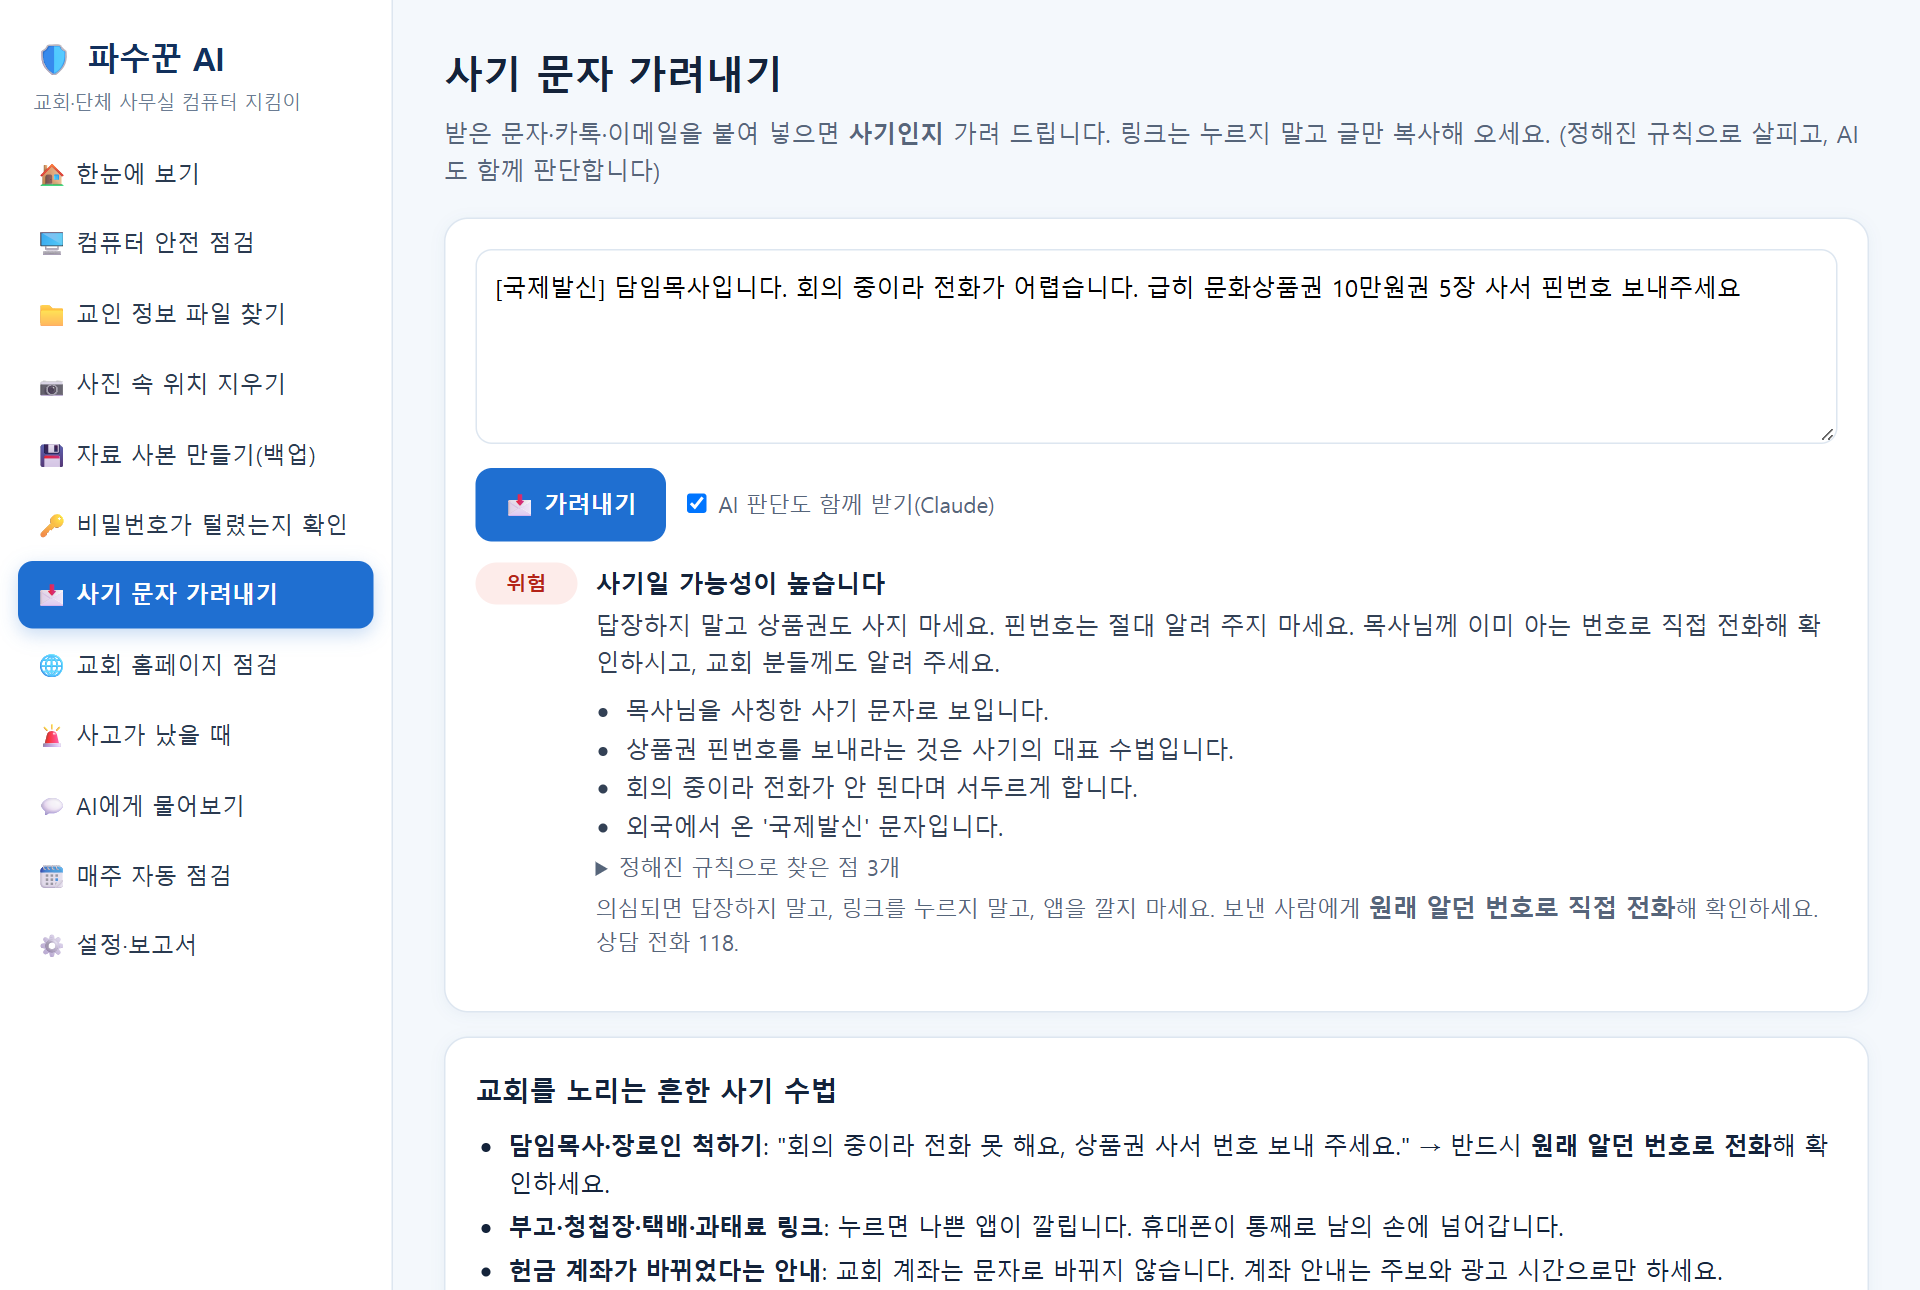The image size is (1920, 1290).
Task: Click the text area resize handle corner
Action: click(x=1827, y=433)
